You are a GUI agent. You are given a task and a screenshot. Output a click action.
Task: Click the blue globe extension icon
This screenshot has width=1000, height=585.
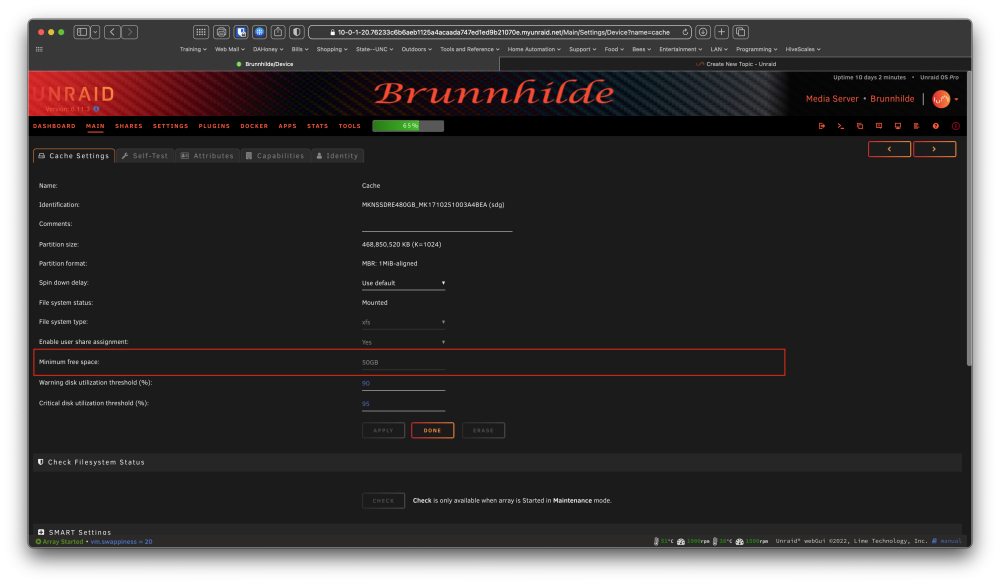(x=260, y=32)
